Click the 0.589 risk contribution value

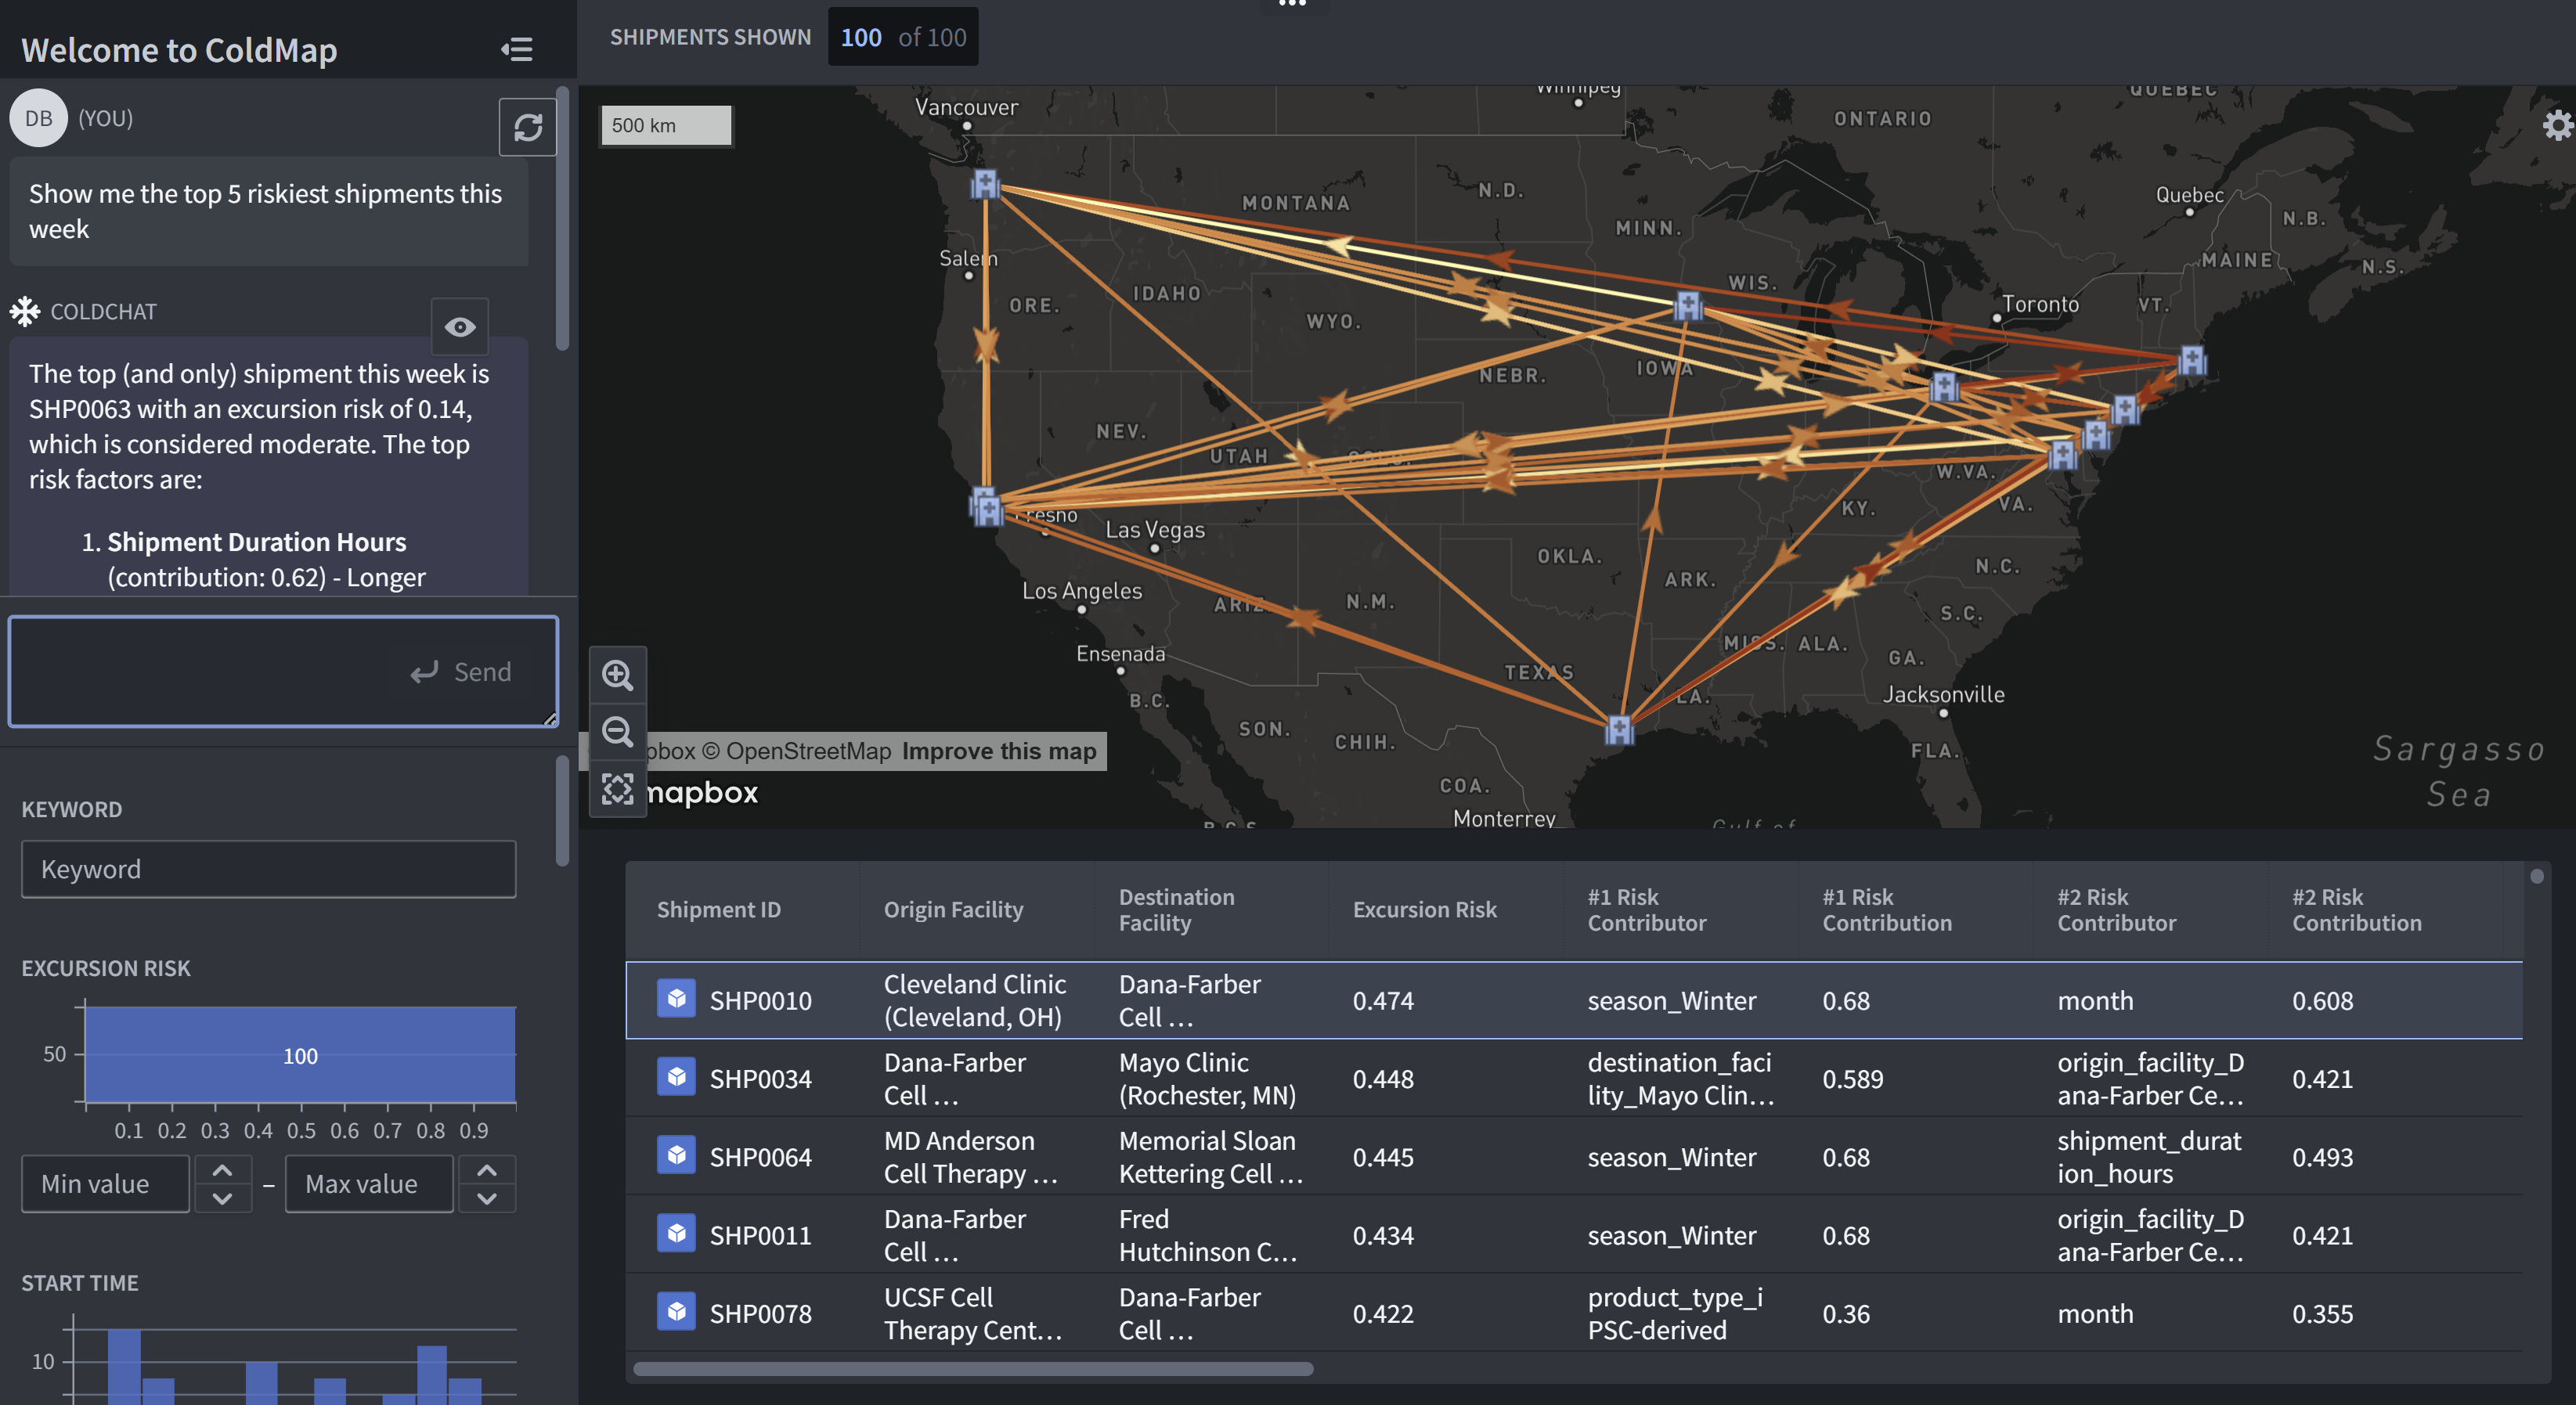pos(1852,1078)
